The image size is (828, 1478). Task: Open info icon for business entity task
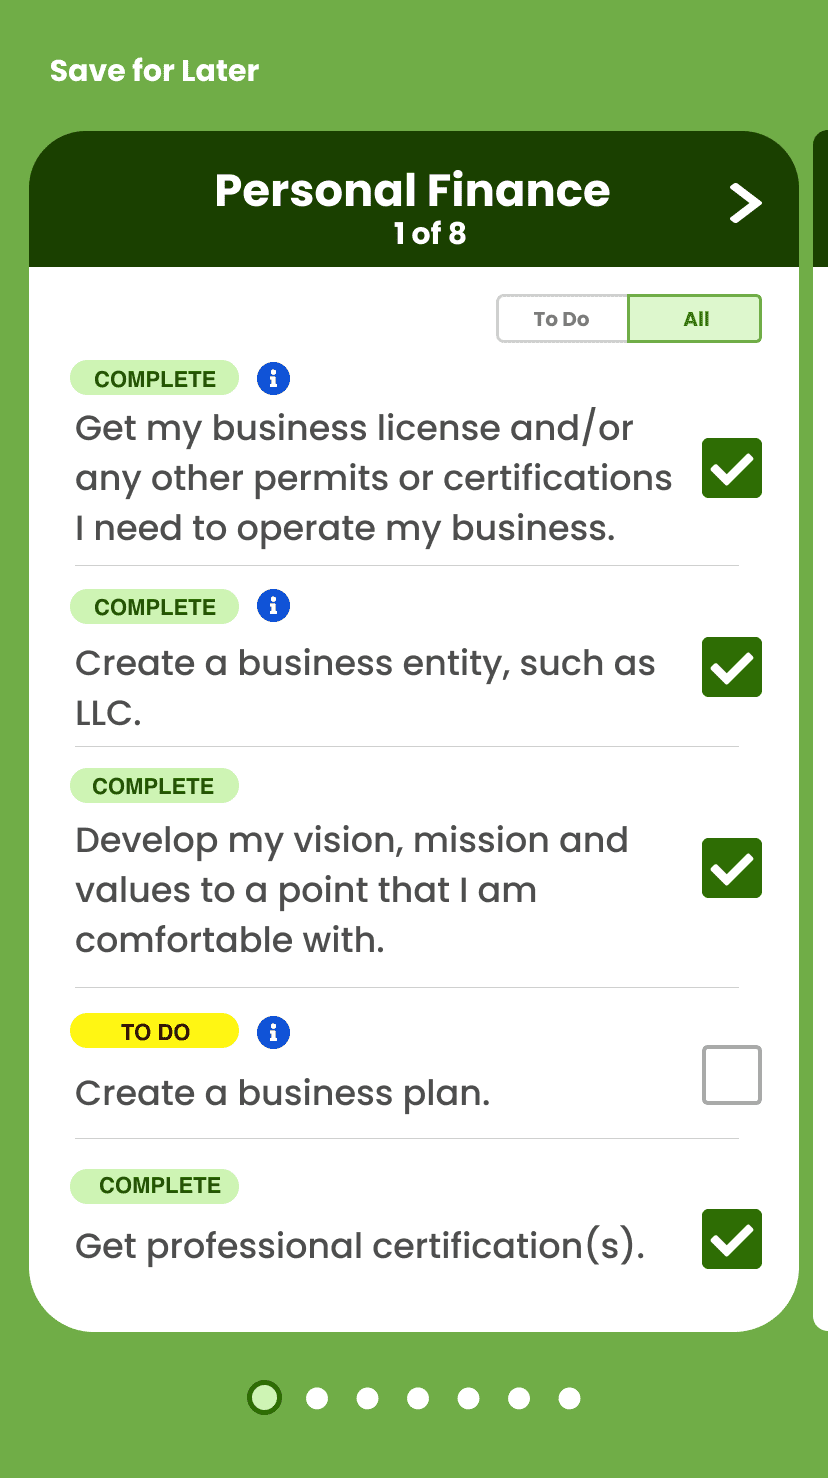pos(273,606)
